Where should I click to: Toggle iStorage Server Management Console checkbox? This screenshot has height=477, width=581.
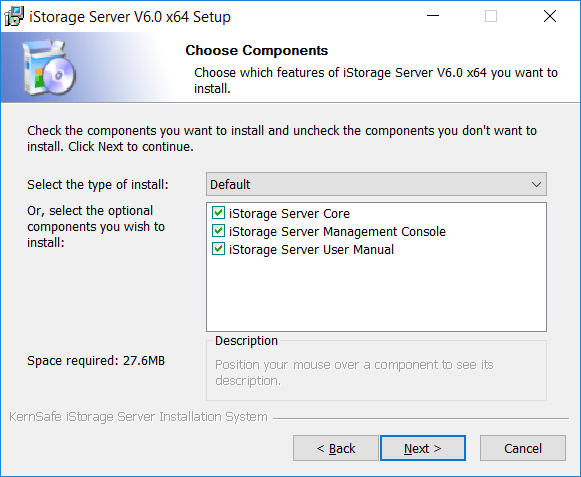(x=218, y=231)
